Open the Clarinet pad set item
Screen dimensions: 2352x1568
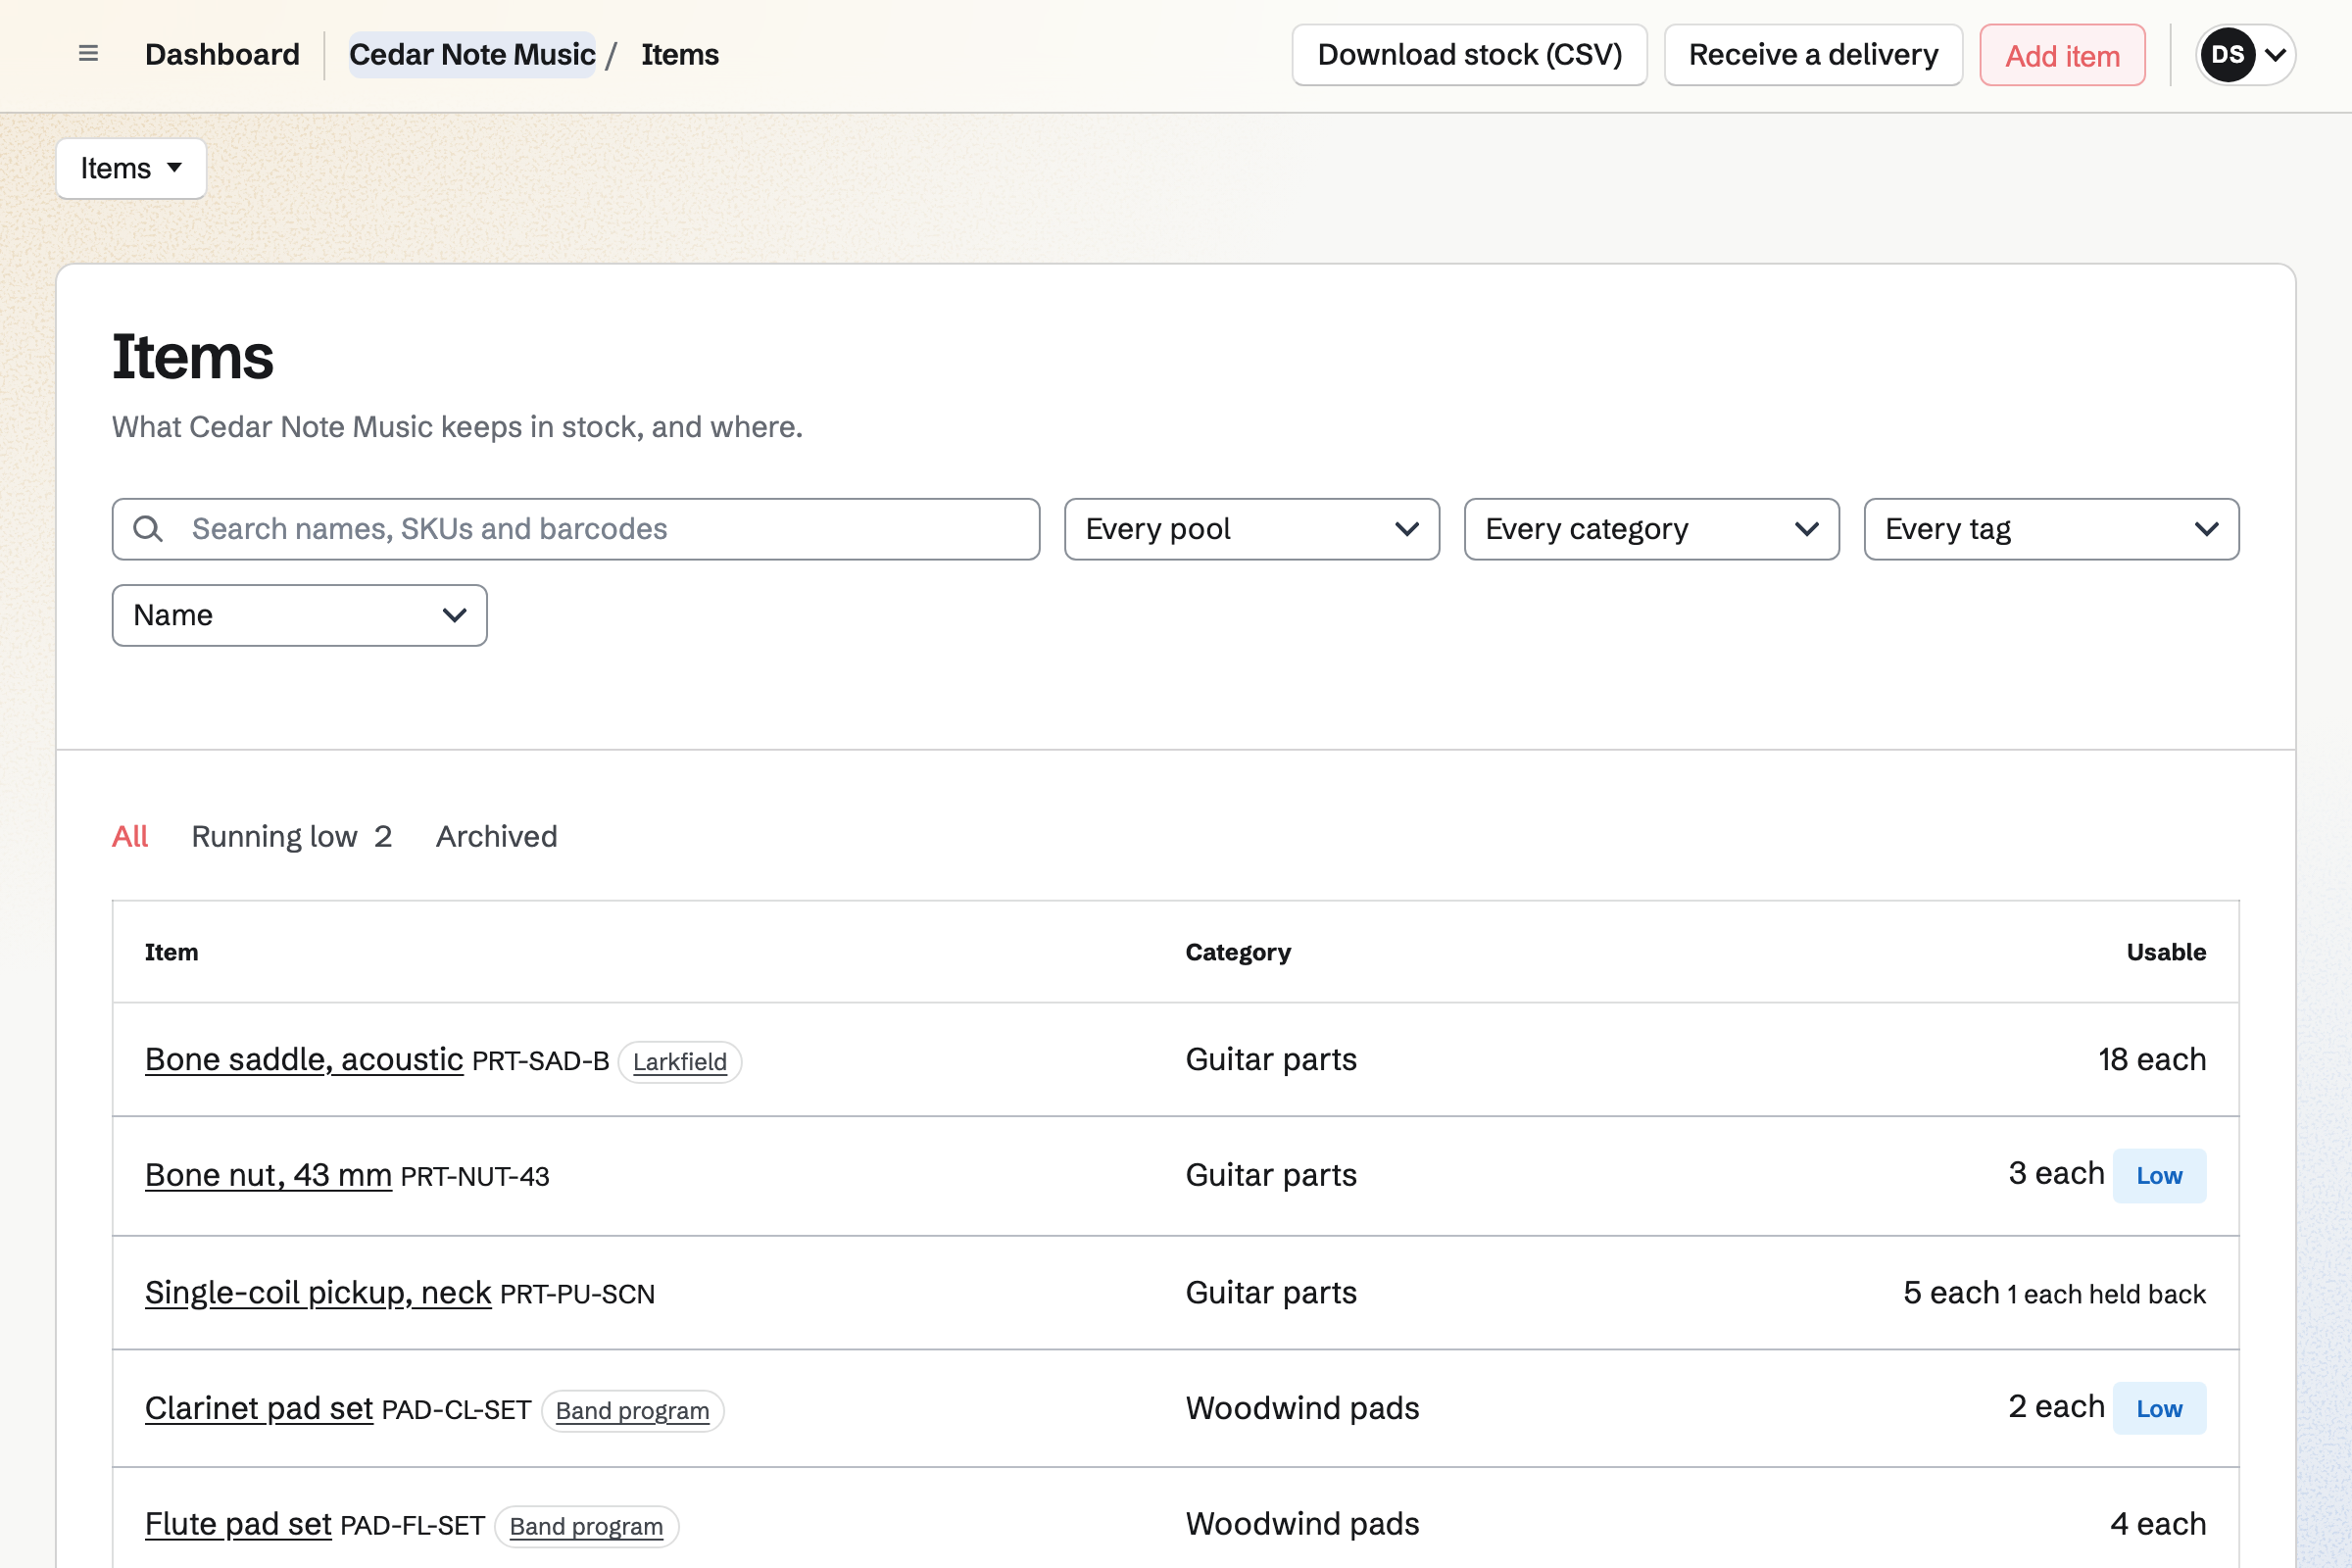click(x=259, y=1408)
